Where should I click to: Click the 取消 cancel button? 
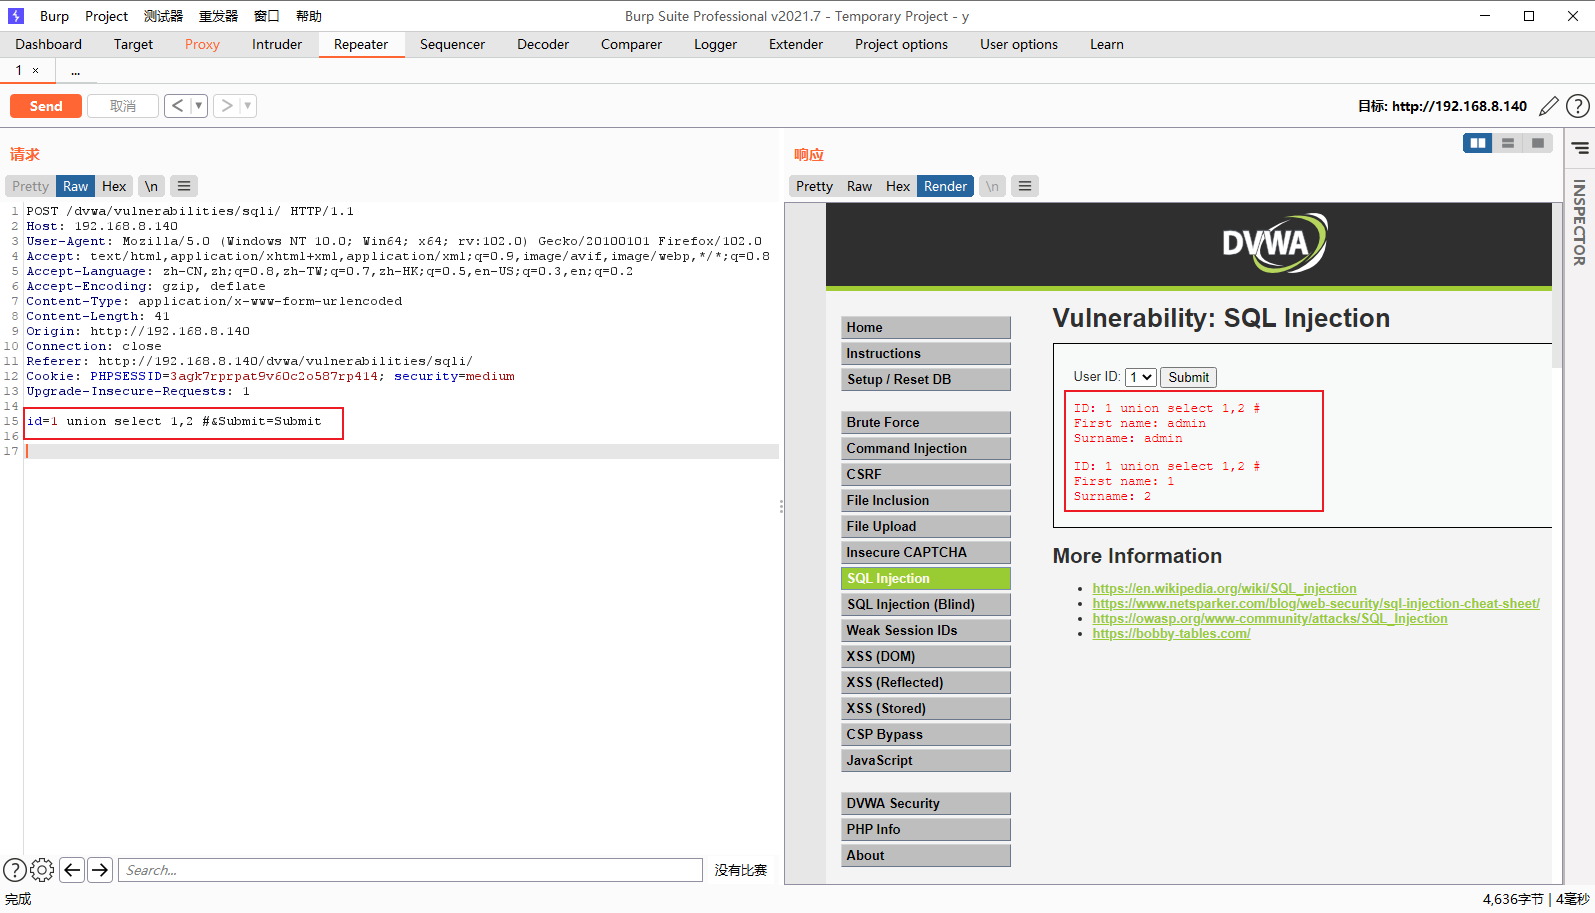[123, 106]
